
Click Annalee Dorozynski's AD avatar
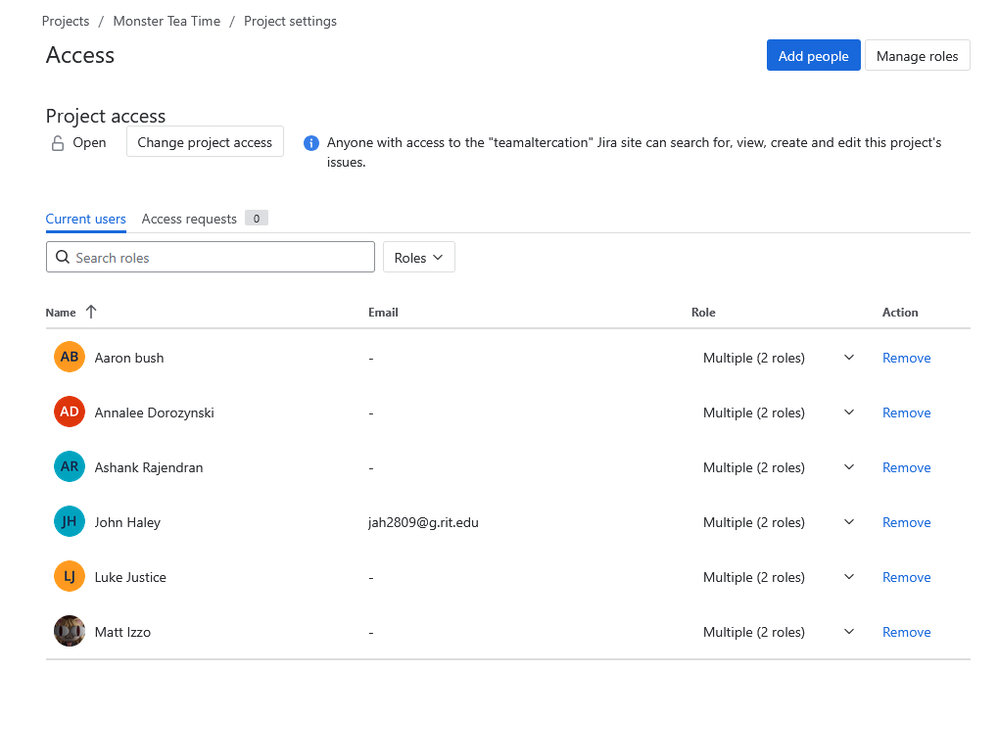(69, 412)
